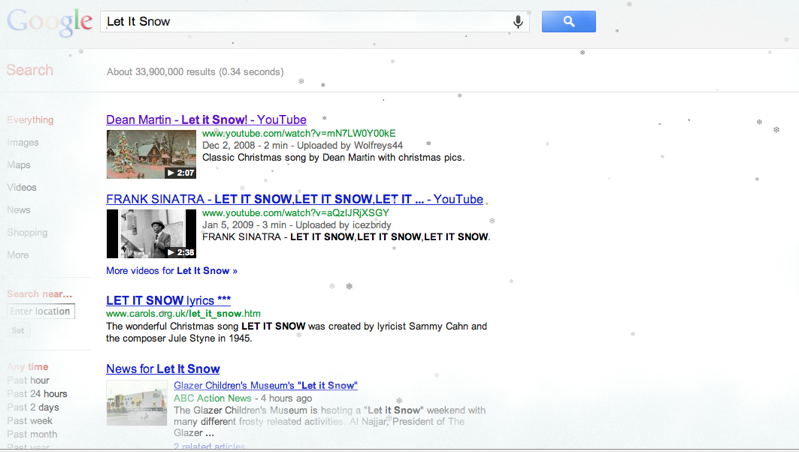Screen dimensions: 799x452
Task: Click the About 33,900,000 results text
Action: click(x=195, y=72)
